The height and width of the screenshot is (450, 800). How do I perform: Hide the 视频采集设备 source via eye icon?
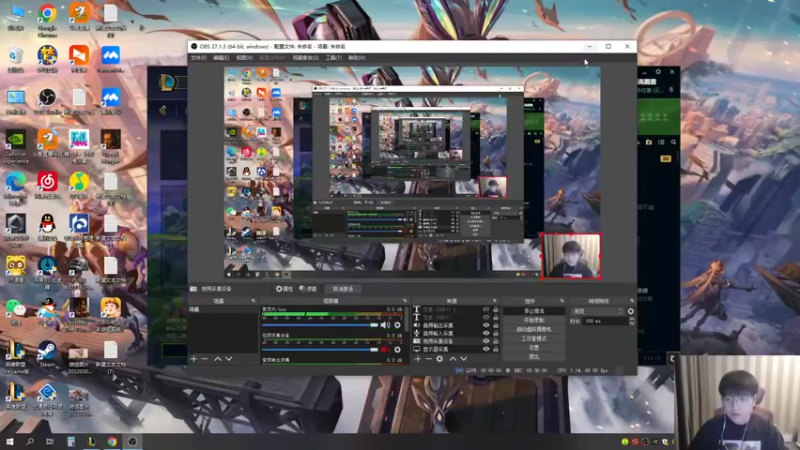[x=486, y=341]
